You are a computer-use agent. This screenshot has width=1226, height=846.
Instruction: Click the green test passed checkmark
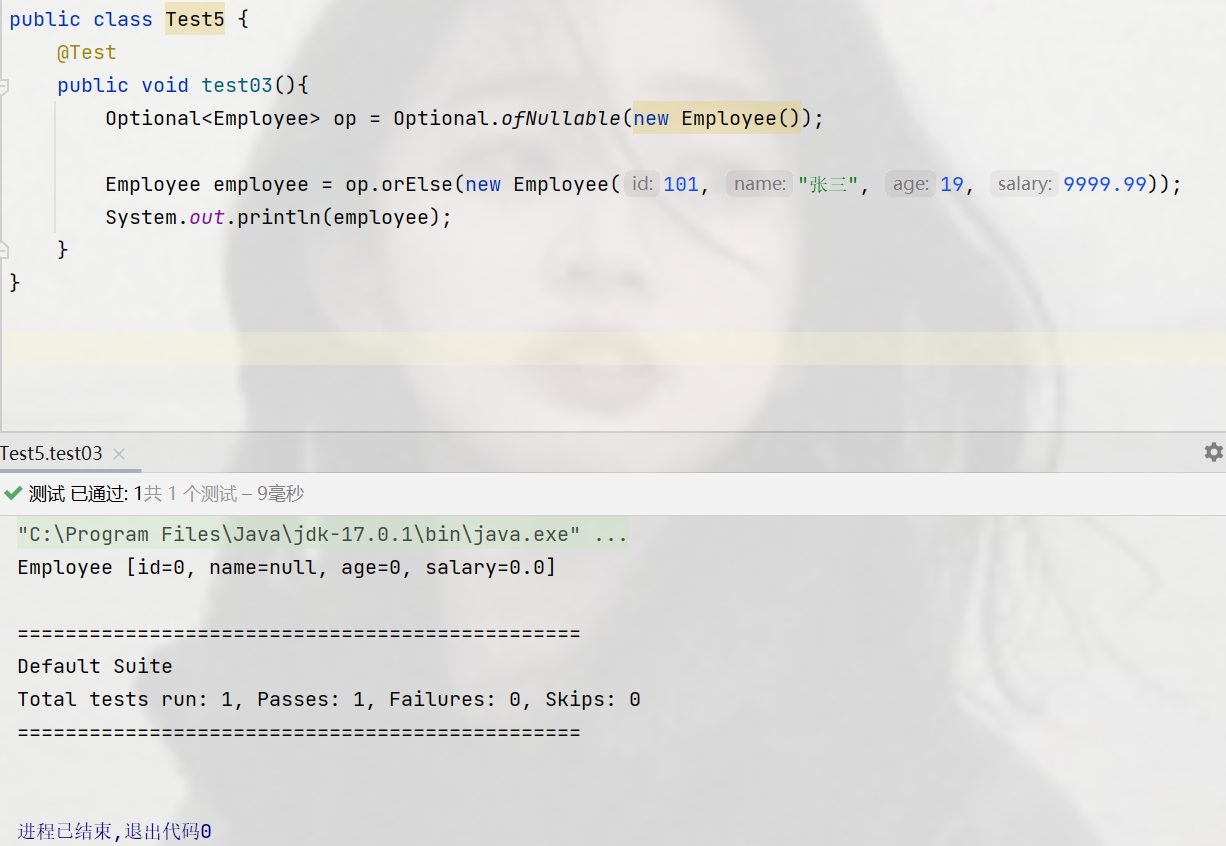(13, 493)
